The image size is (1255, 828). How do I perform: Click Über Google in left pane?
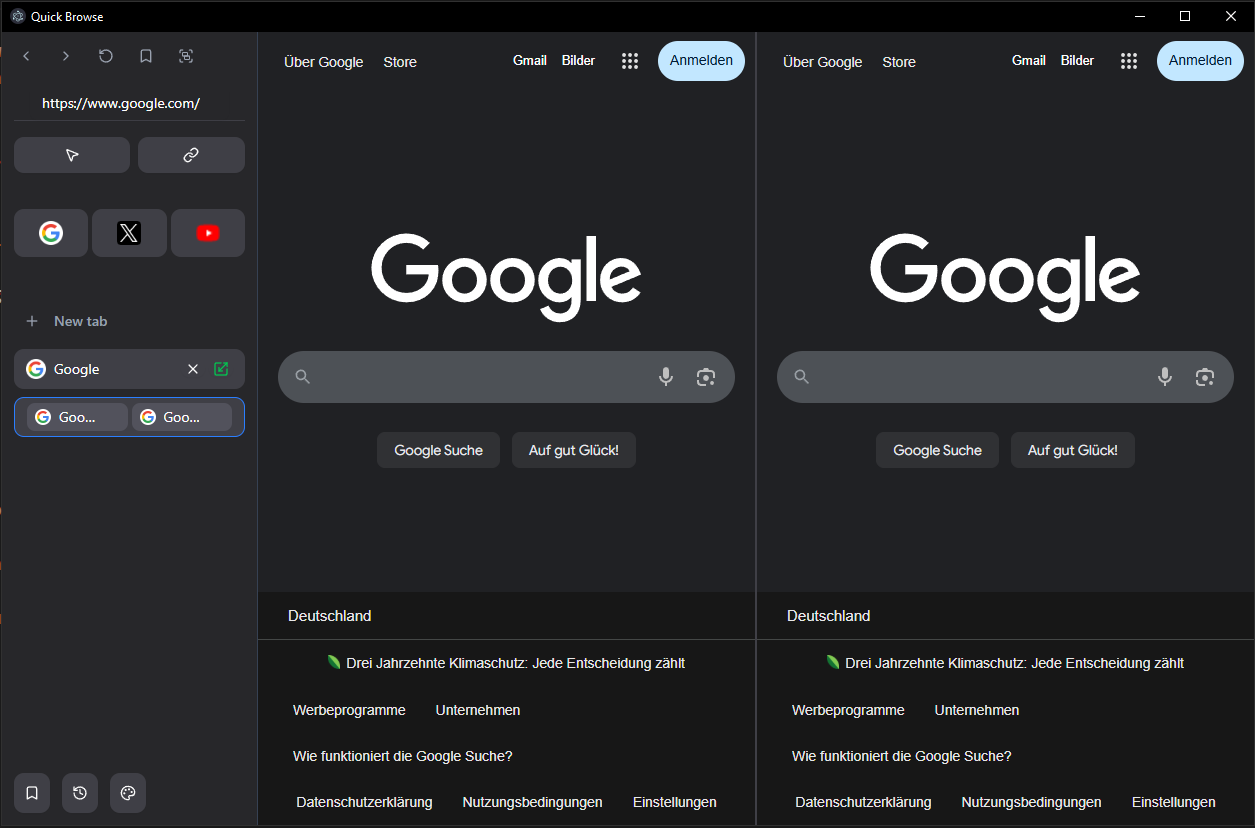(x=324, y=62)
